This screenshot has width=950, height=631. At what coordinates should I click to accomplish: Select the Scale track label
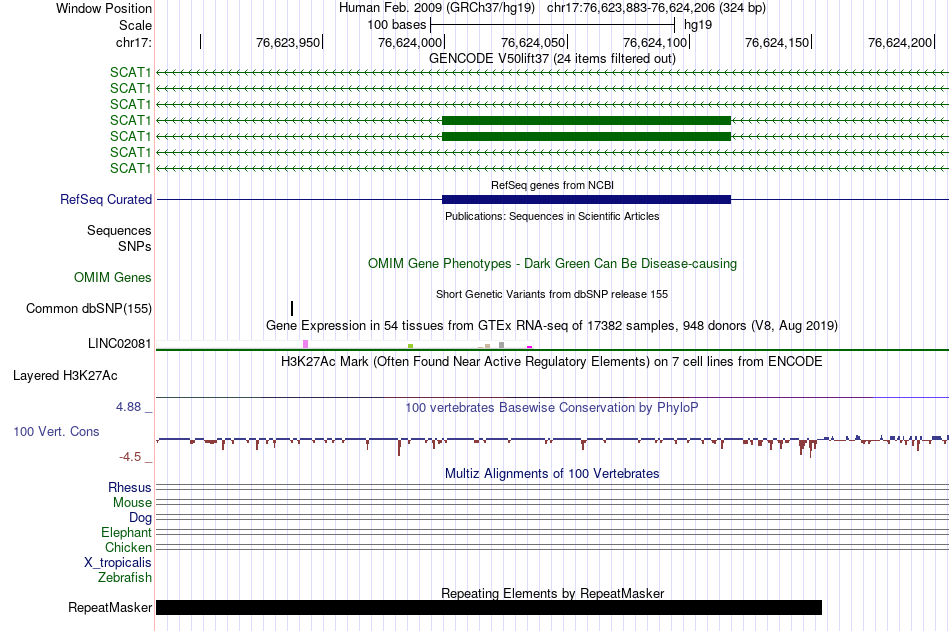tap(135, 25)
